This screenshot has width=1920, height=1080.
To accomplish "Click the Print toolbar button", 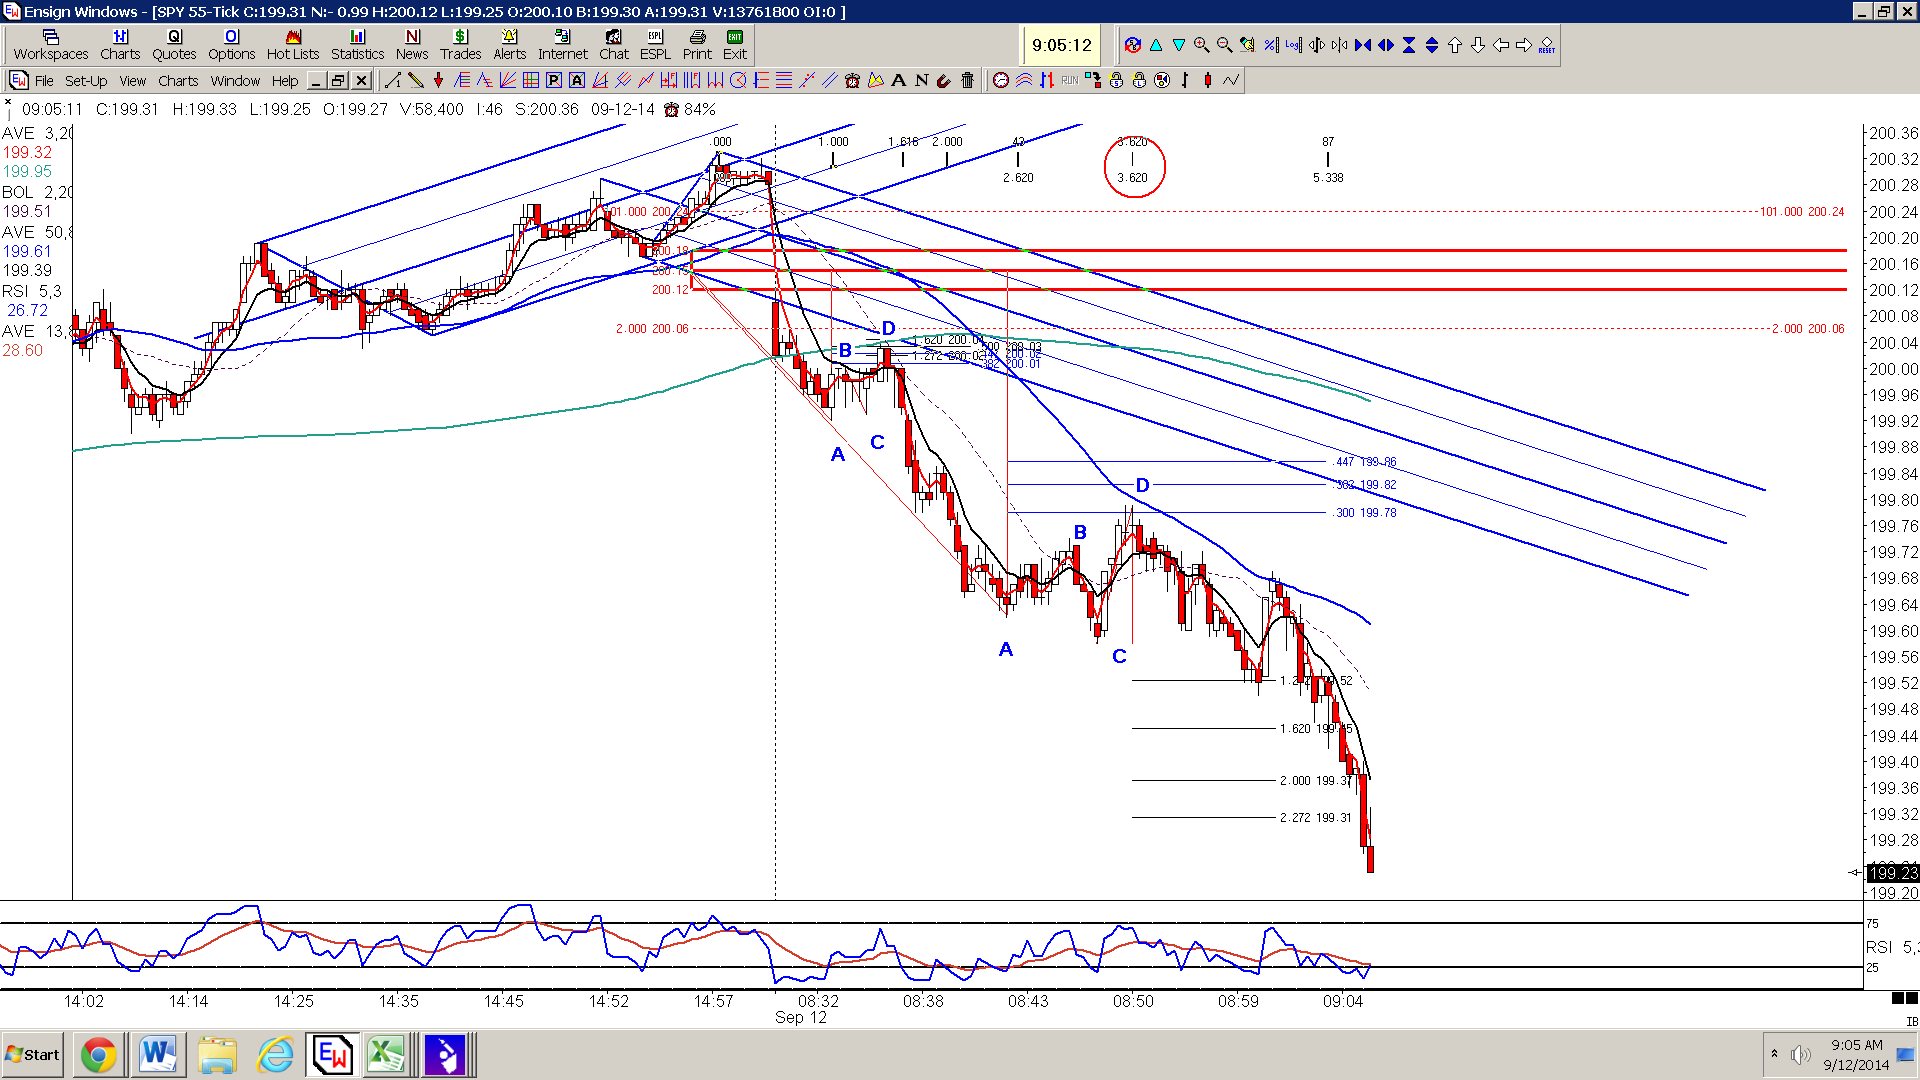I will (697, 45).
